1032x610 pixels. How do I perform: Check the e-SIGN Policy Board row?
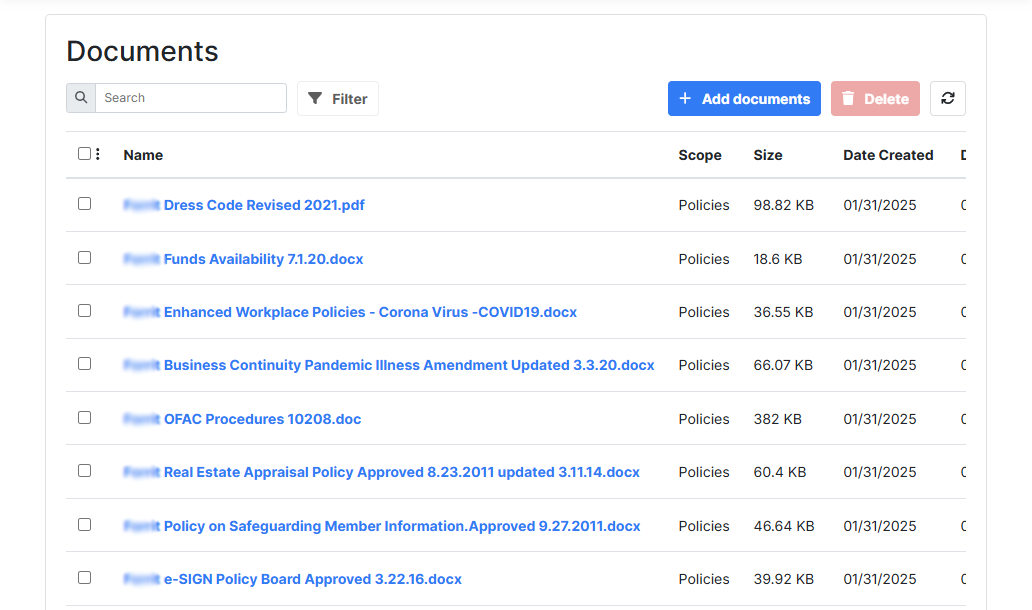click(x=84, y=578)
